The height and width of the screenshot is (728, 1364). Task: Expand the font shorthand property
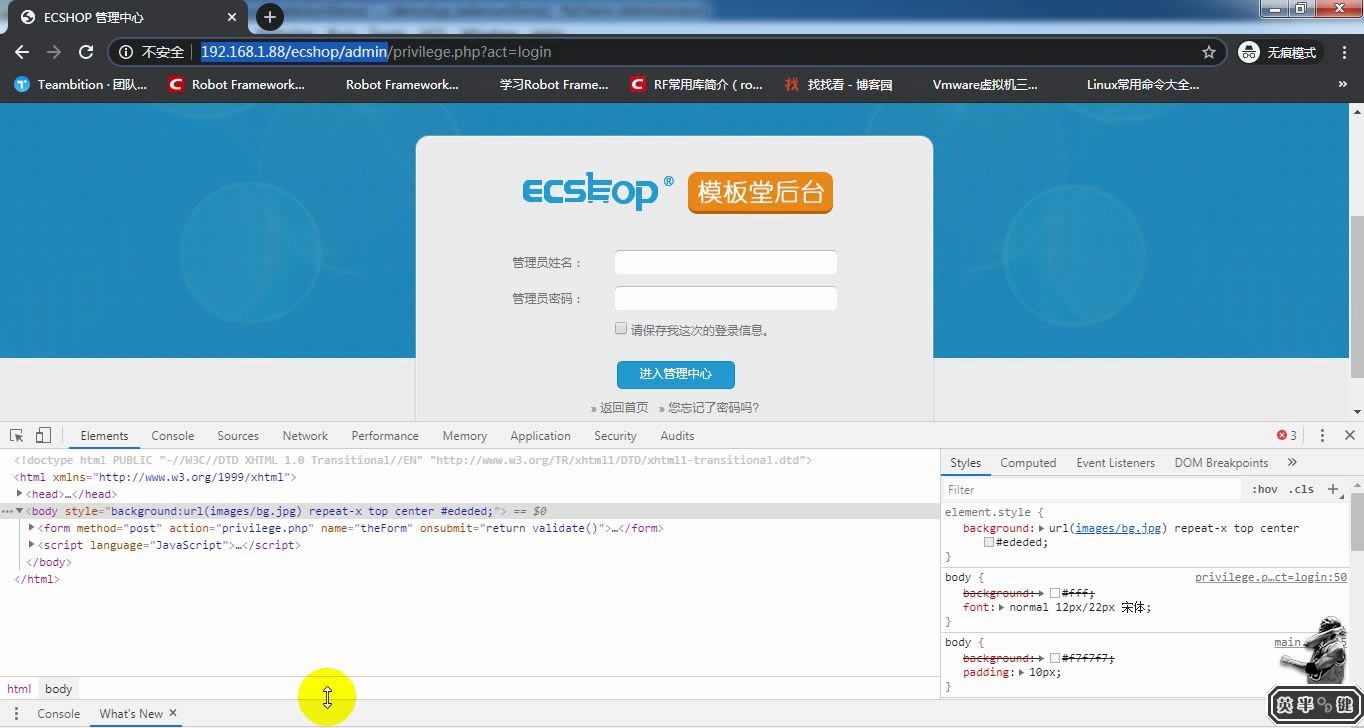click(x=1002, y=607)
